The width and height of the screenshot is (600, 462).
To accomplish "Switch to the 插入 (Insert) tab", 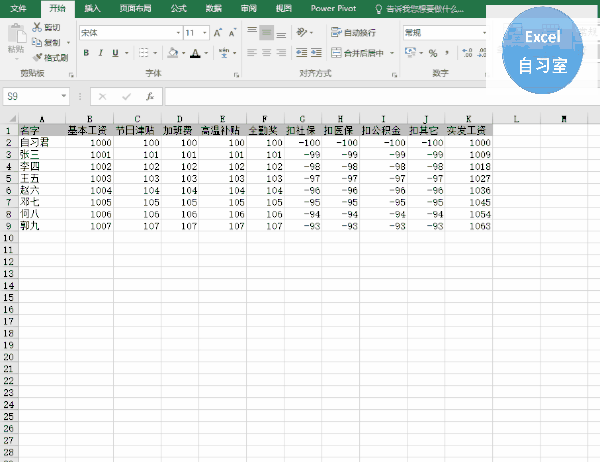I will coord(91,7).
